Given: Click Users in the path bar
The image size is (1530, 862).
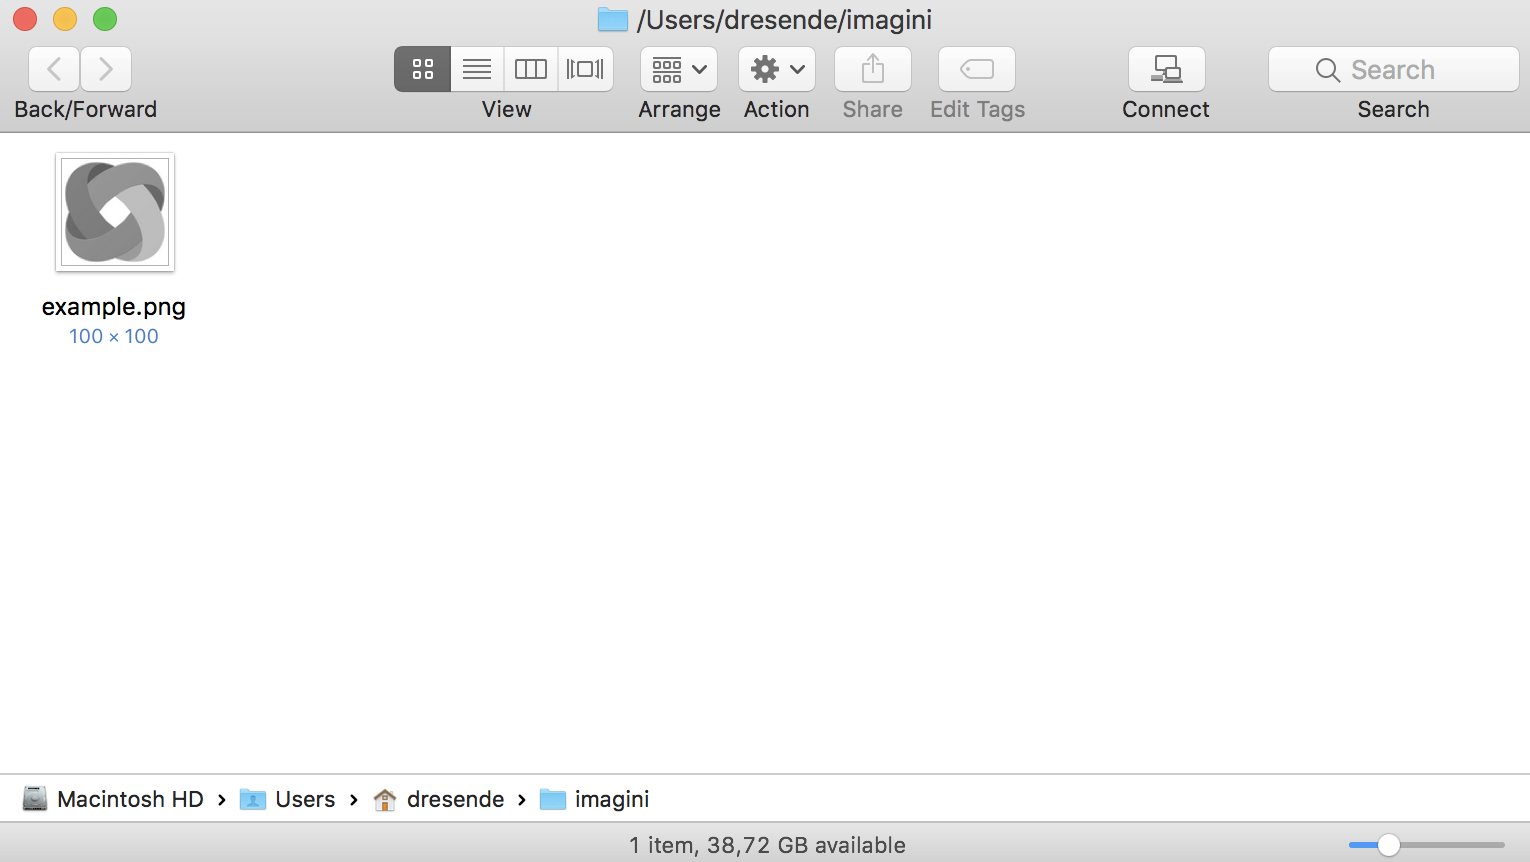Looking at the screenshot, I should 288,799.
